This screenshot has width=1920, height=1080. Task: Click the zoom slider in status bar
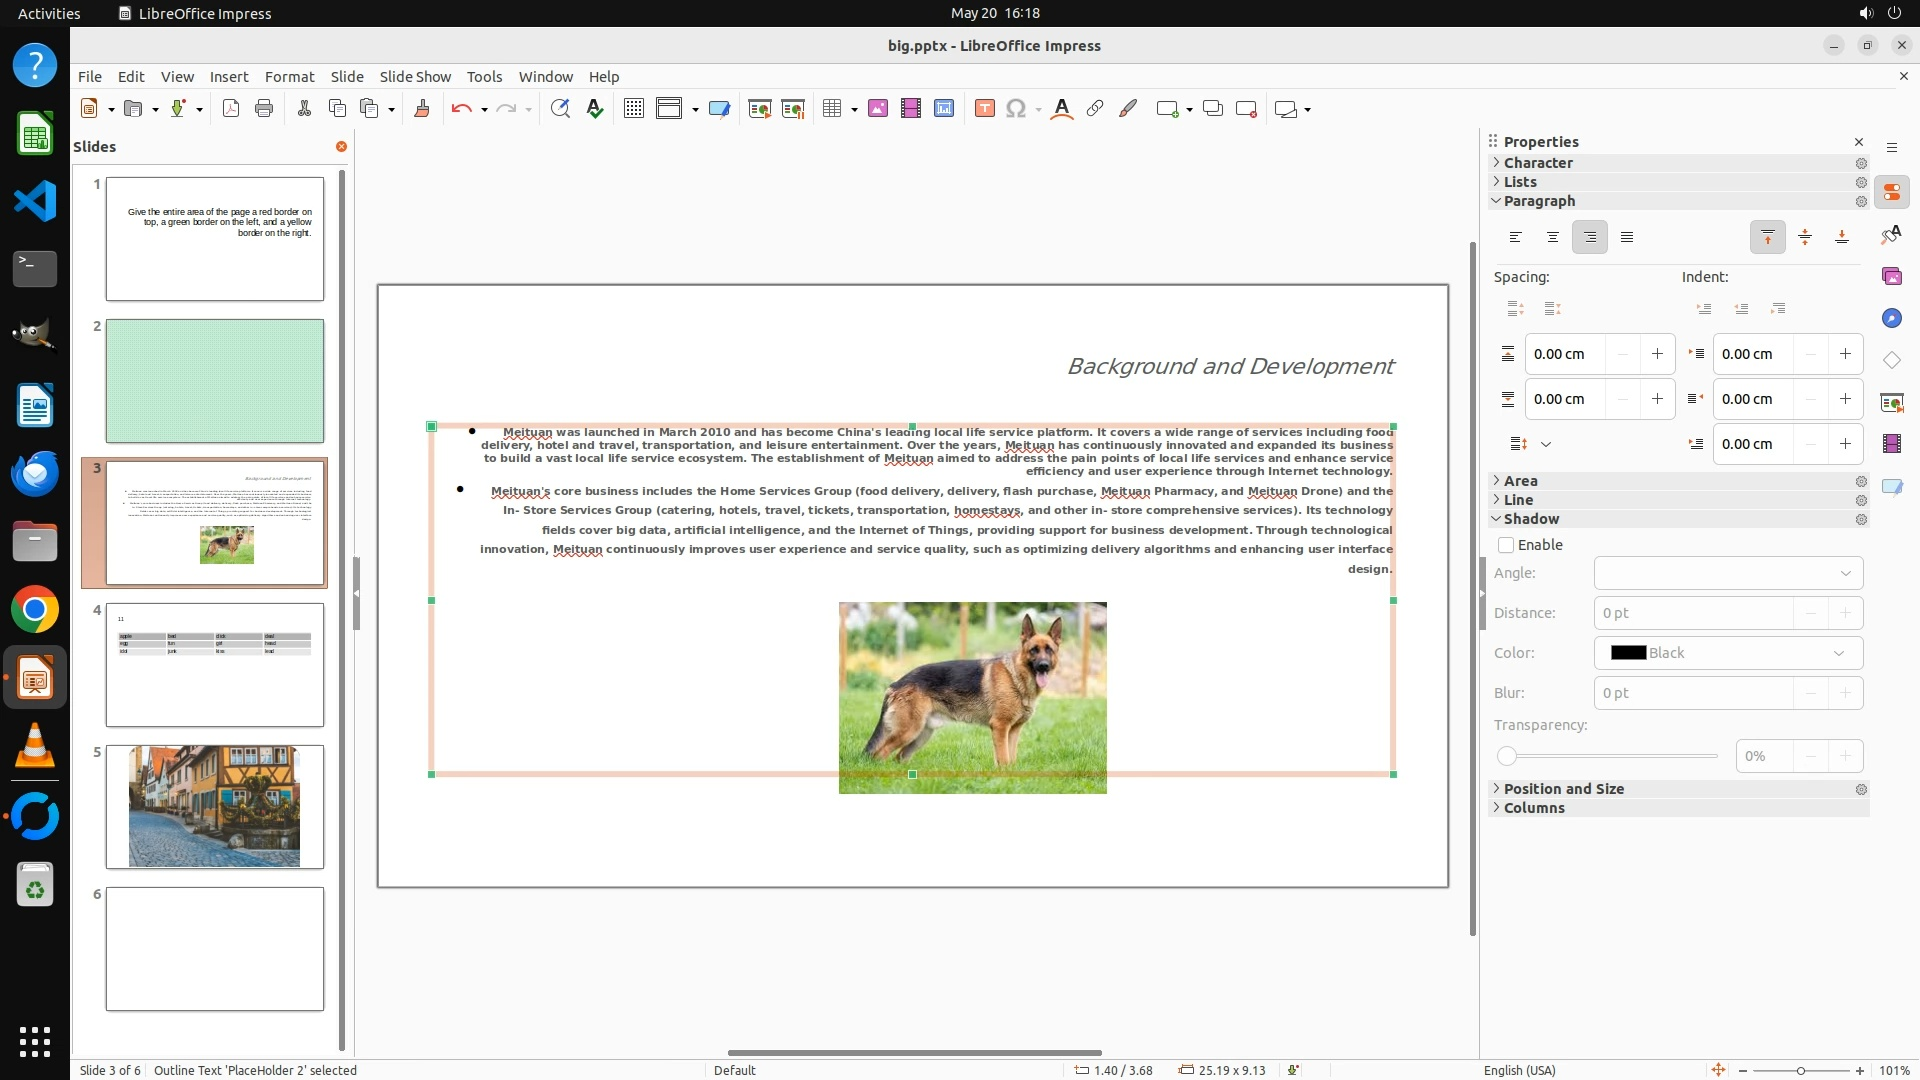(1800, 1070)
